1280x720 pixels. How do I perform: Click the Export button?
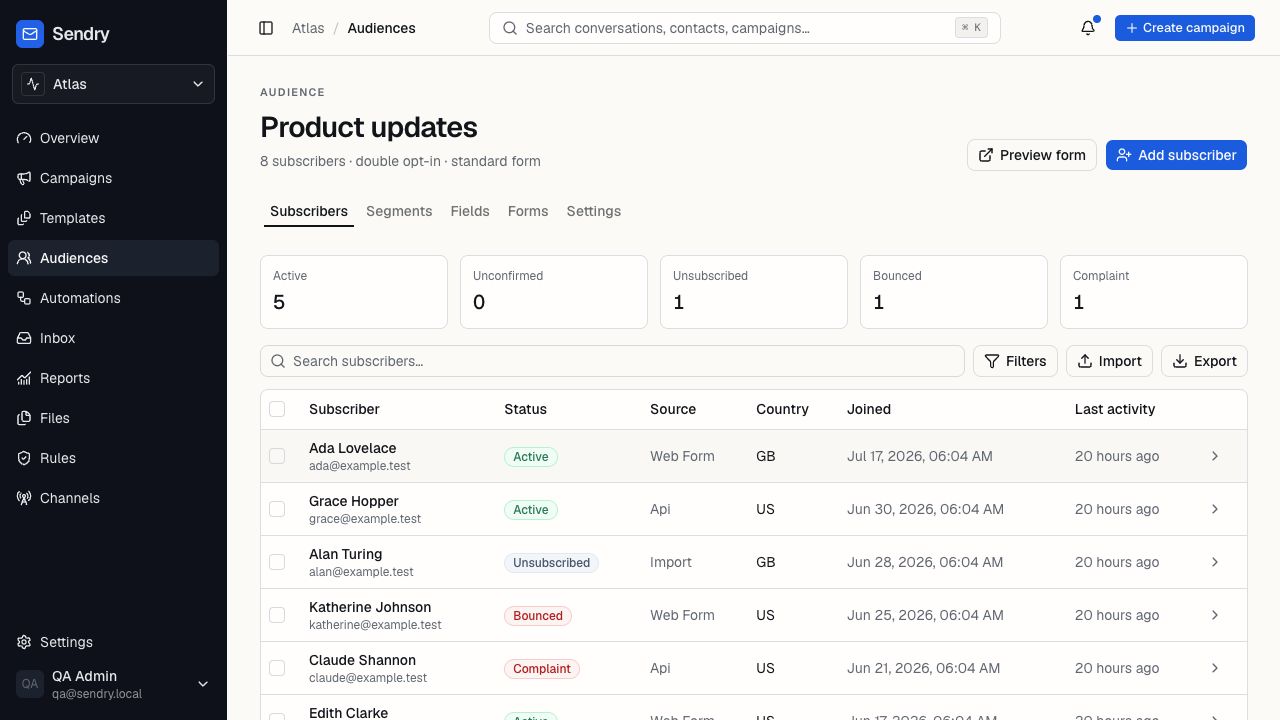[x=1204, y=361]
